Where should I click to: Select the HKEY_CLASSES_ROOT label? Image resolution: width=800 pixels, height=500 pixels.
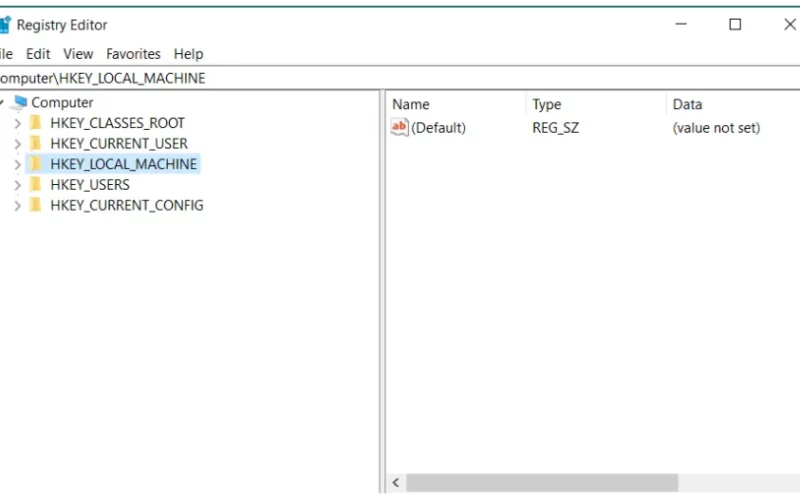117,123
